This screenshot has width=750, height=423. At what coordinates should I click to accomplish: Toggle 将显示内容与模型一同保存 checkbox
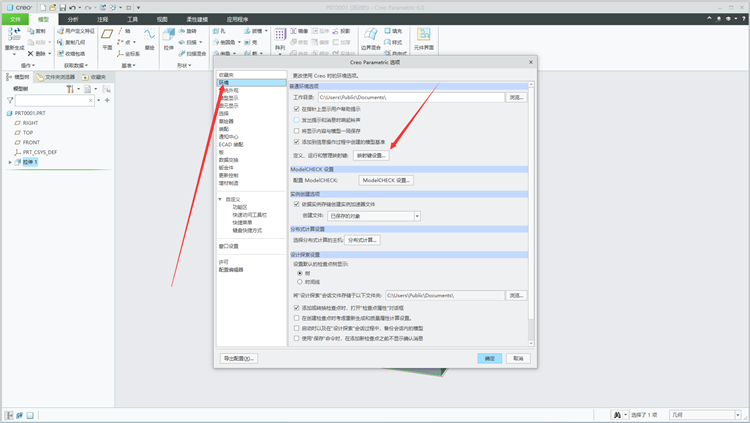[x=297, y=131]
